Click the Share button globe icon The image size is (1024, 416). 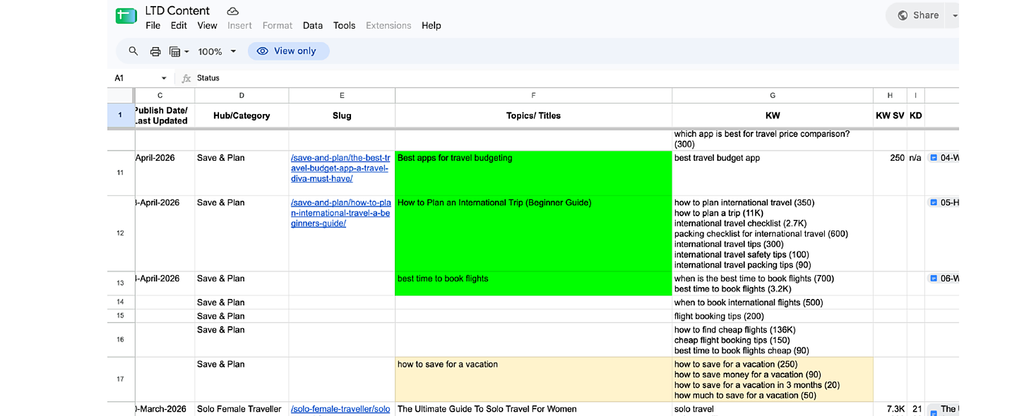(903, 15)
